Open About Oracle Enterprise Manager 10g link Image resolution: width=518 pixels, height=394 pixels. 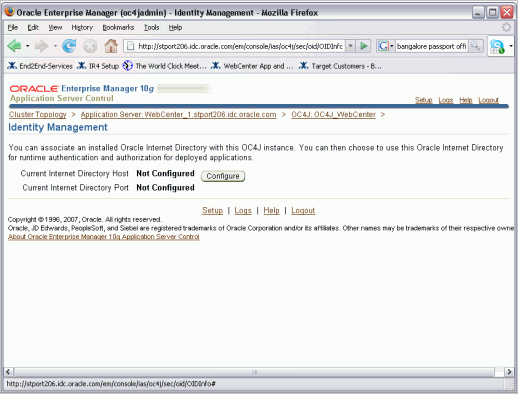tap(104, 236)
